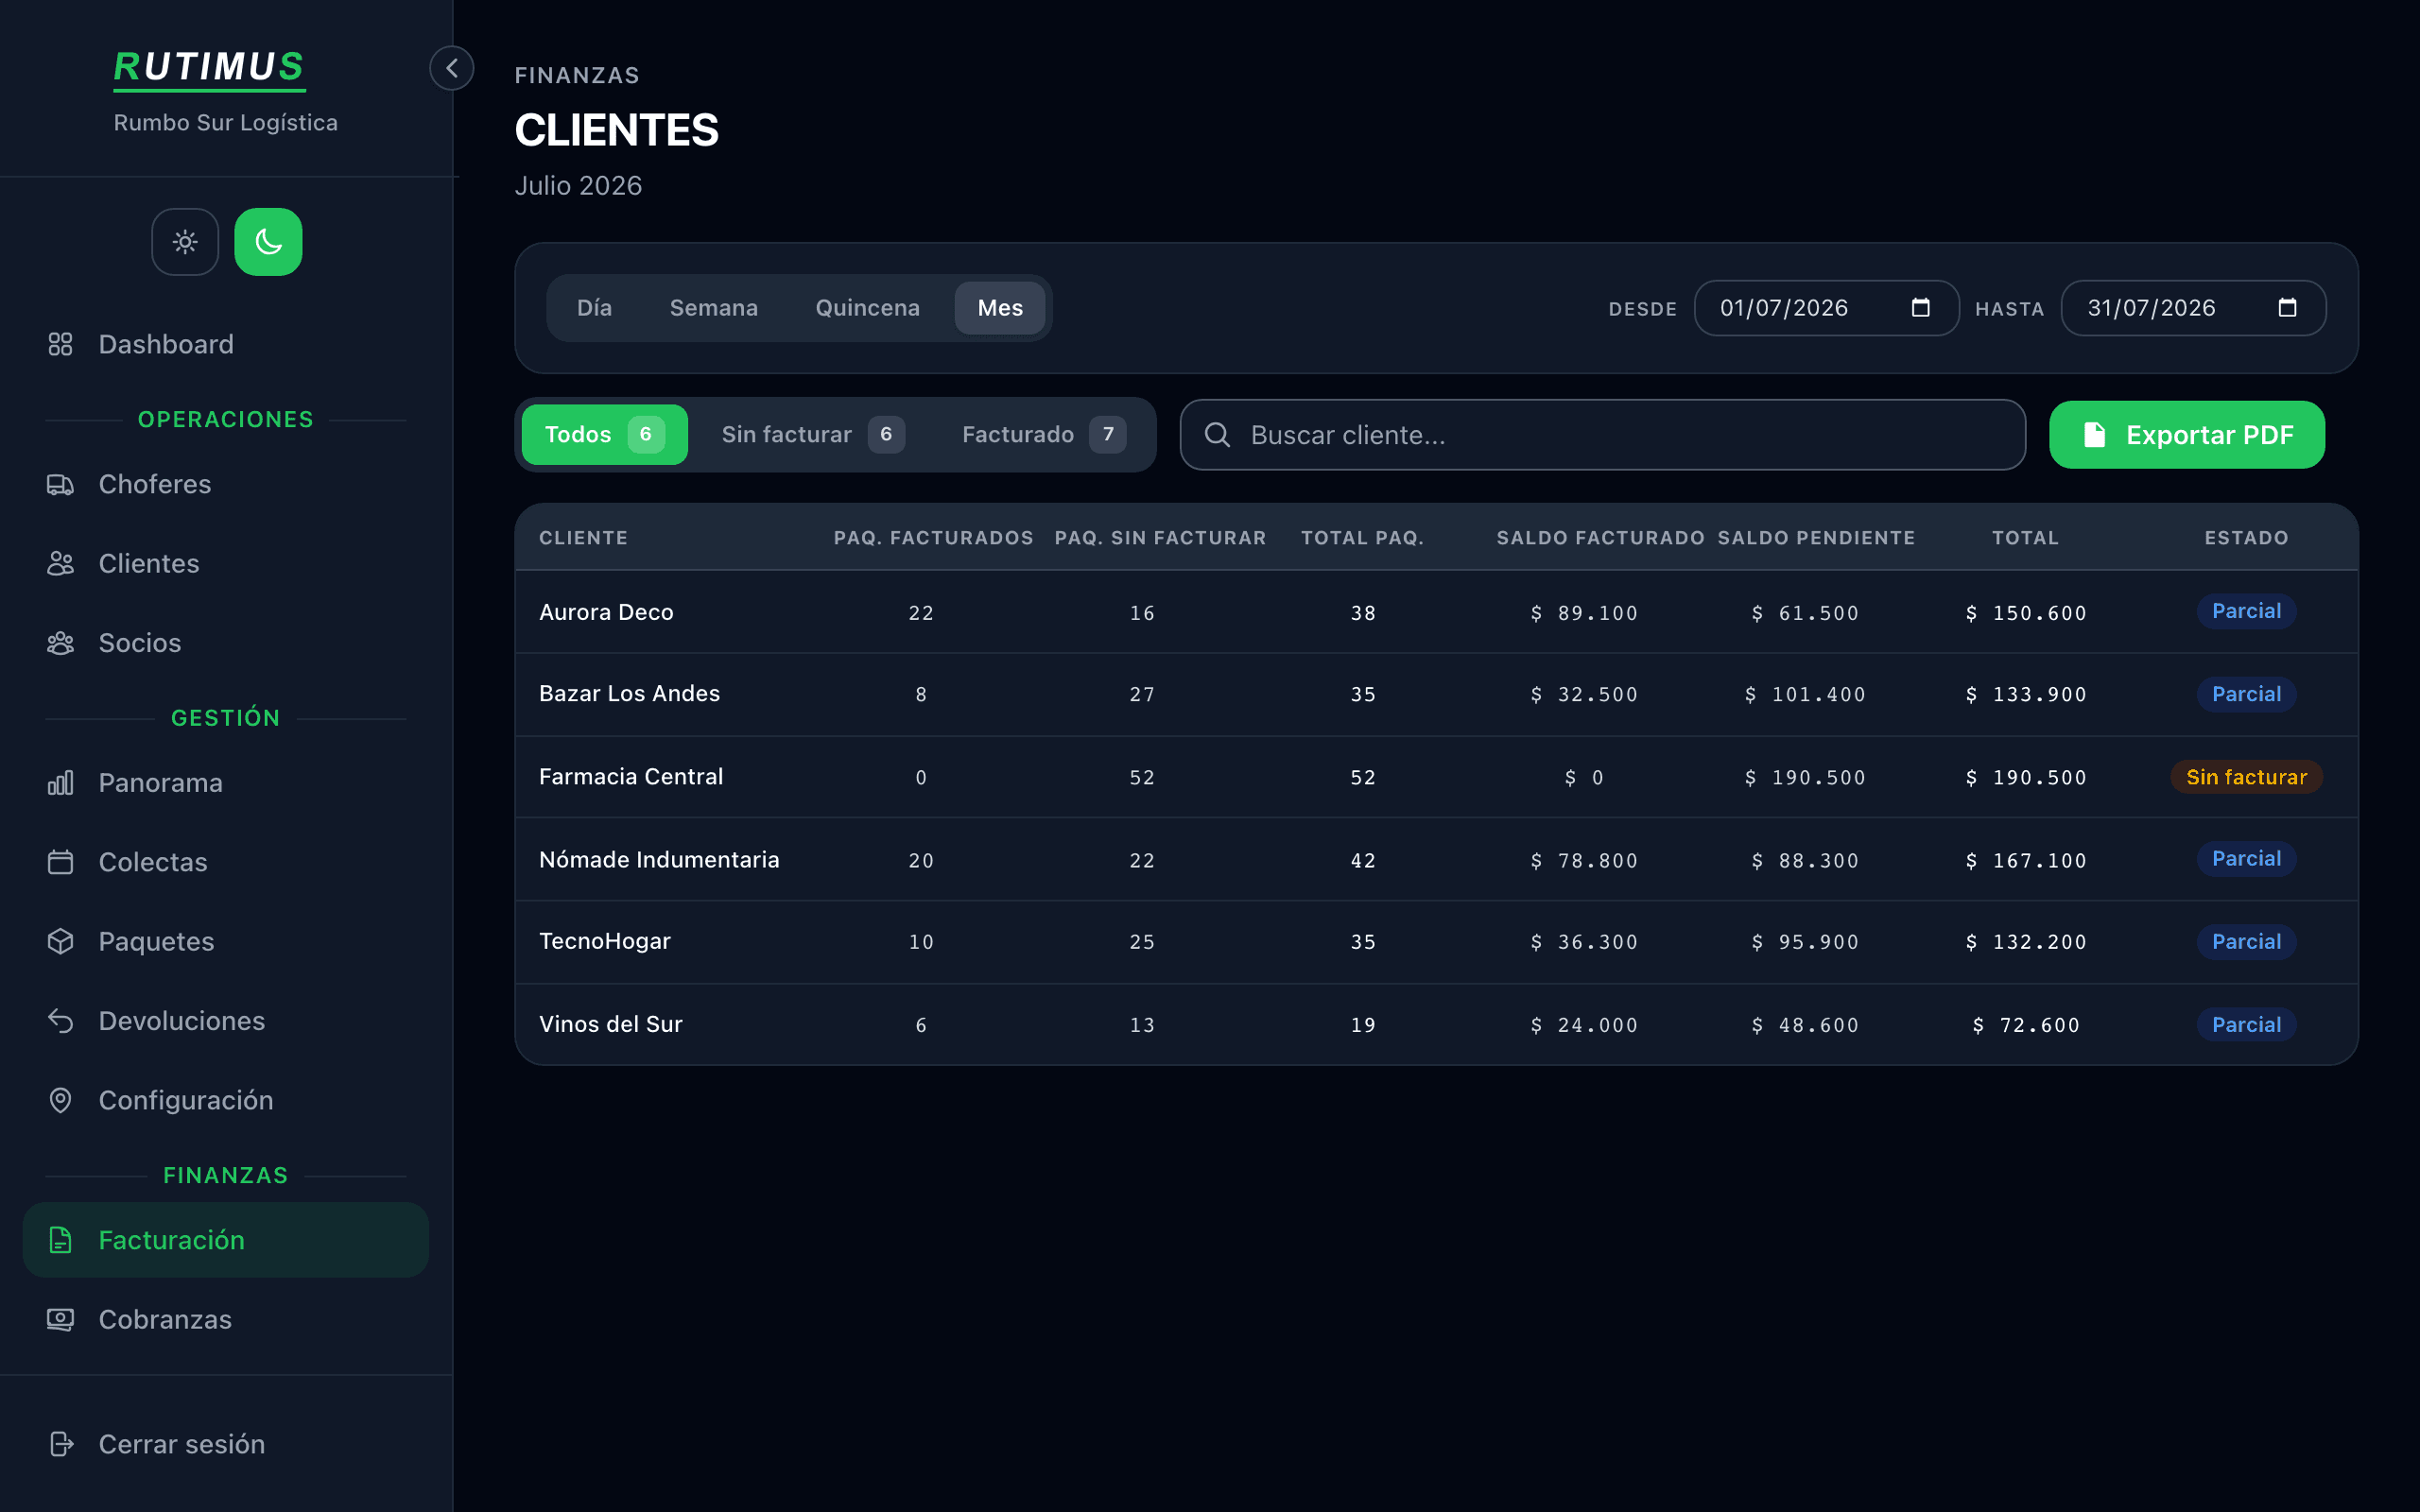Viewport: 2420px width, 1512px height.
Task: Collapse the sidebar with the chevron button
Action: (452, 68)
